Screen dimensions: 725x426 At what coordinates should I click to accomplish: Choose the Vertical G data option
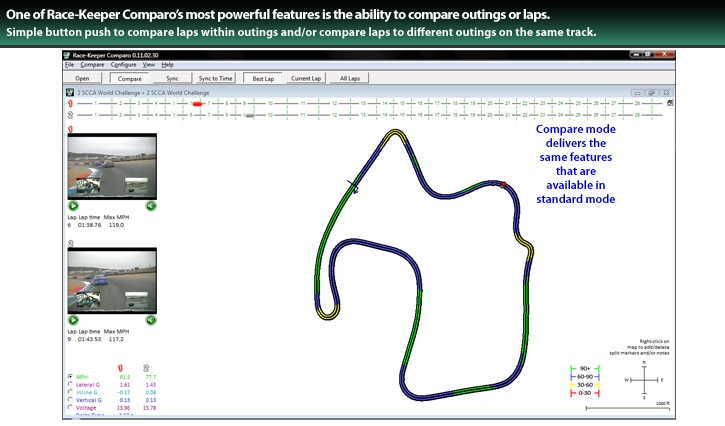[69, 401]
